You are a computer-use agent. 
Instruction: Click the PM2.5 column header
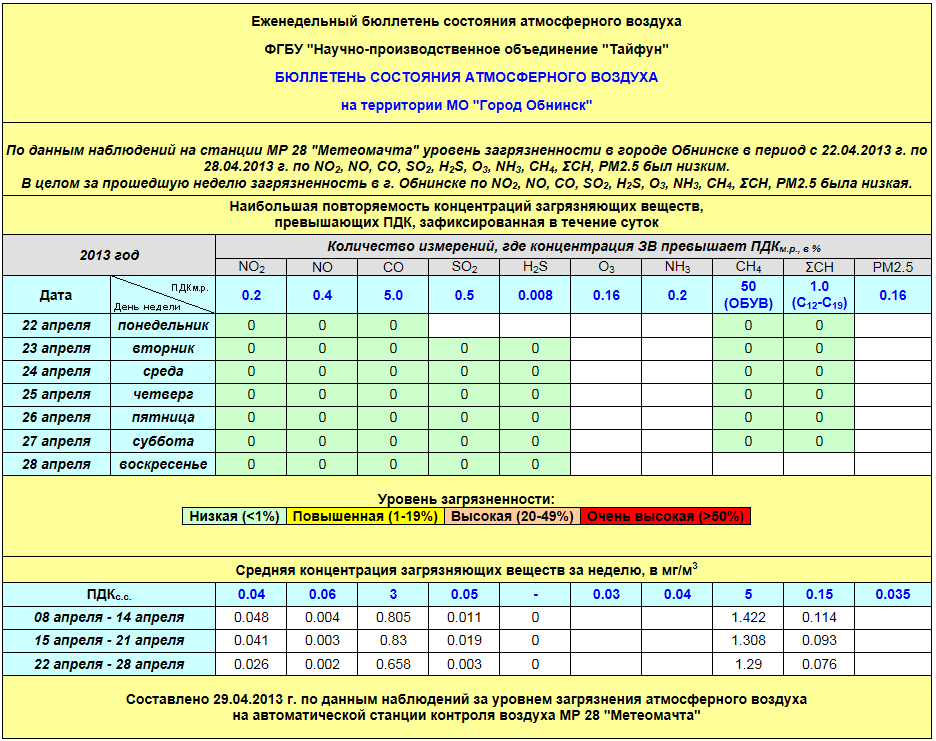(893, 267)
